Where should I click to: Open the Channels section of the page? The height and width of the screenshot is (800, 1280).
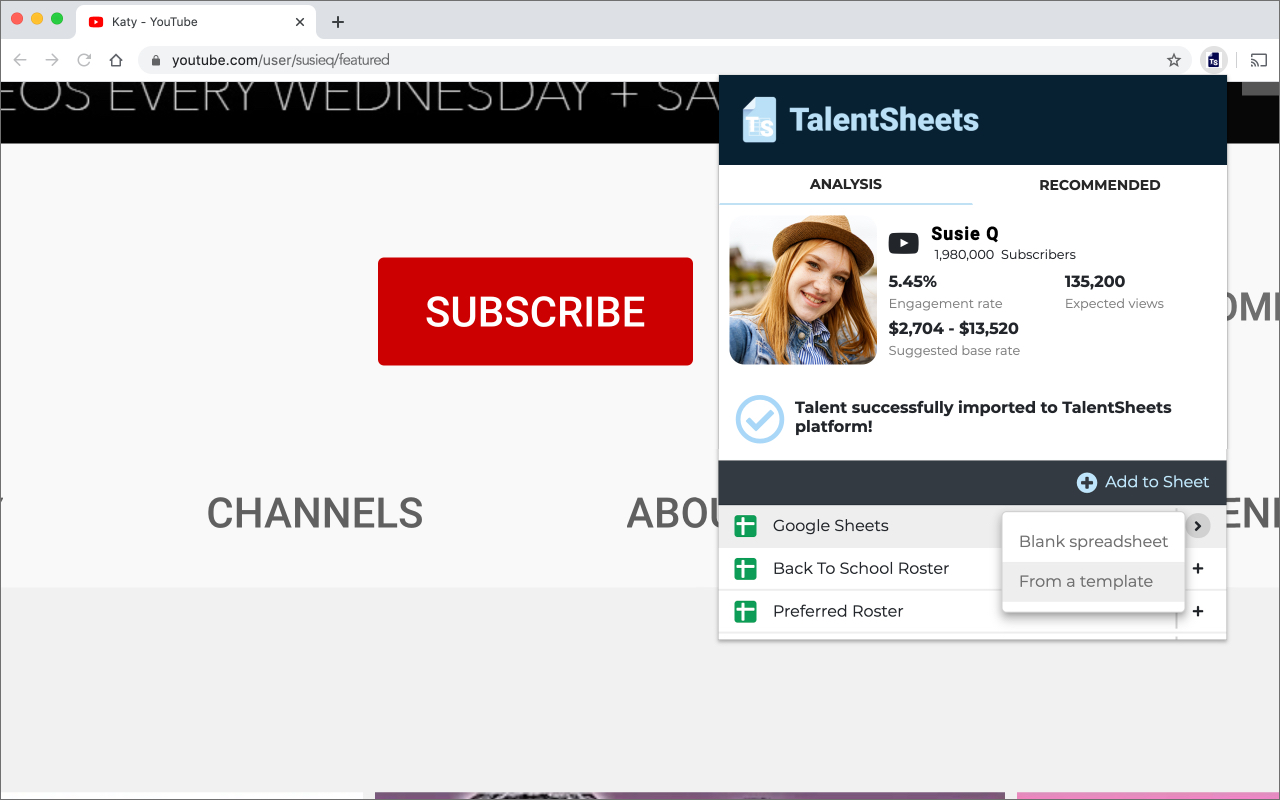[x=315, y=513]
